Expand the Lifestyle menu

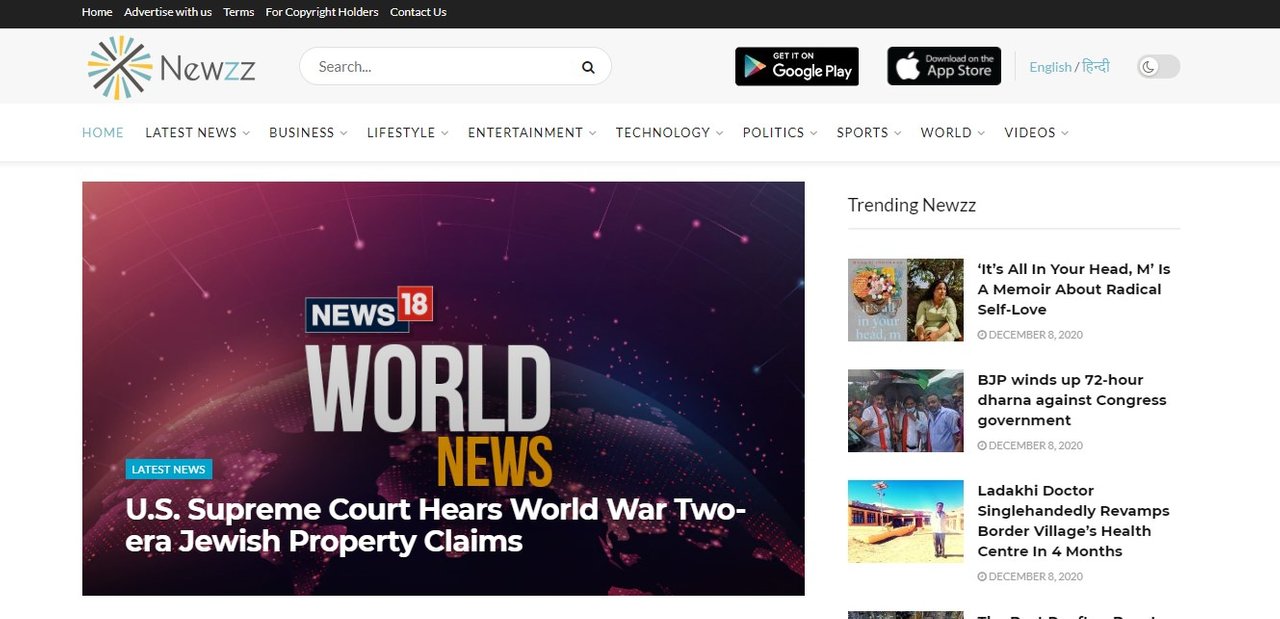[x=407, y=132]
